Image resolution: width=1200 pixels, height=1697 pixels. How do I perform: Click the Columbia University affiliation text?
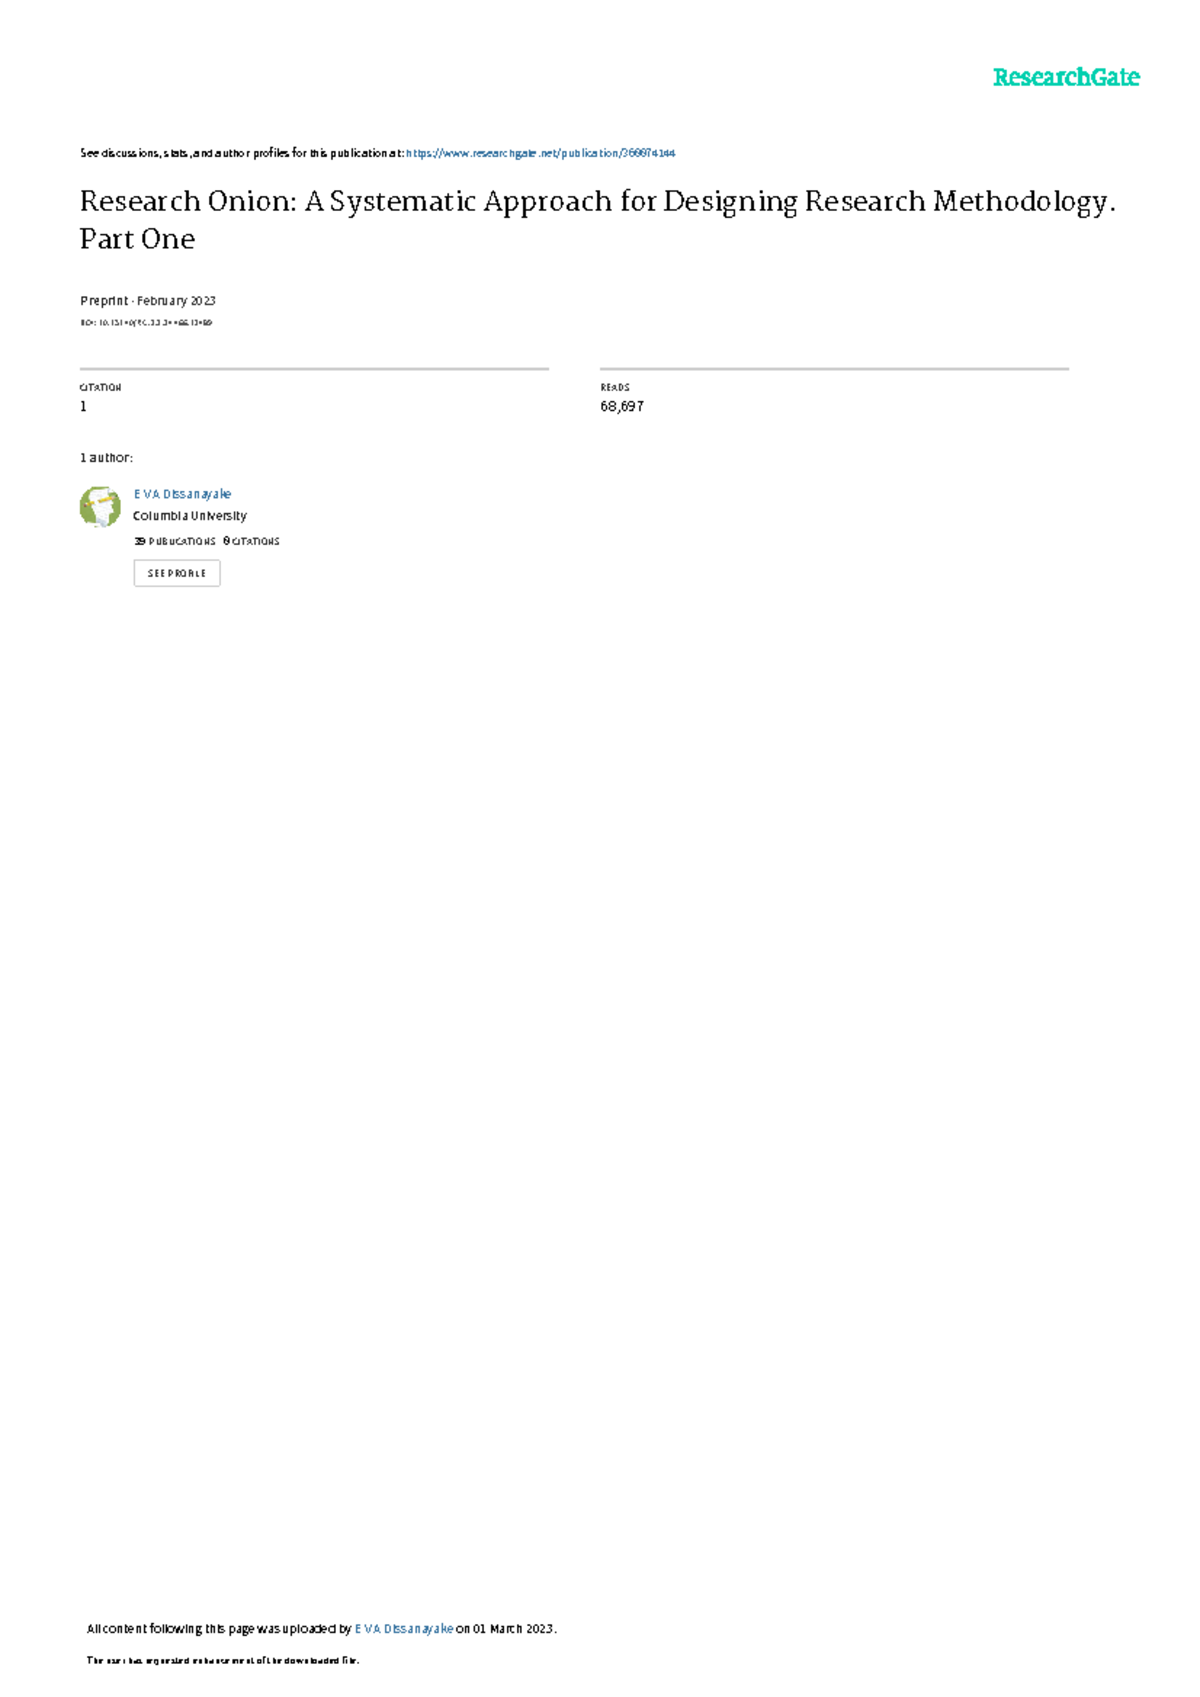(x=190, y=516)
